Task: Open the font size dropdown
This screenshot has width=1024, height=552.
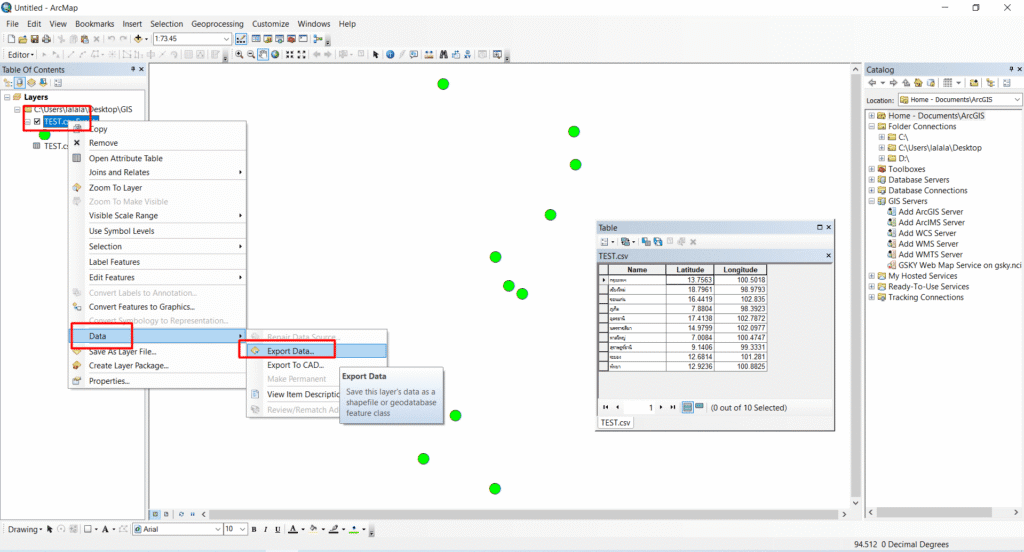Action: click(242, 530)
